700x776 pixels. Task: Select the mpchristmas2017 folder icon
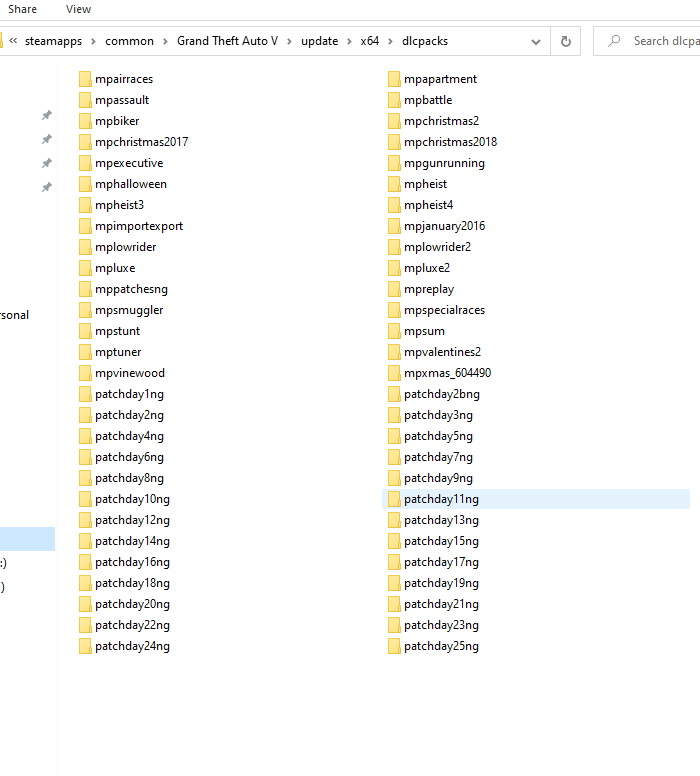click(x=85, y=142)
